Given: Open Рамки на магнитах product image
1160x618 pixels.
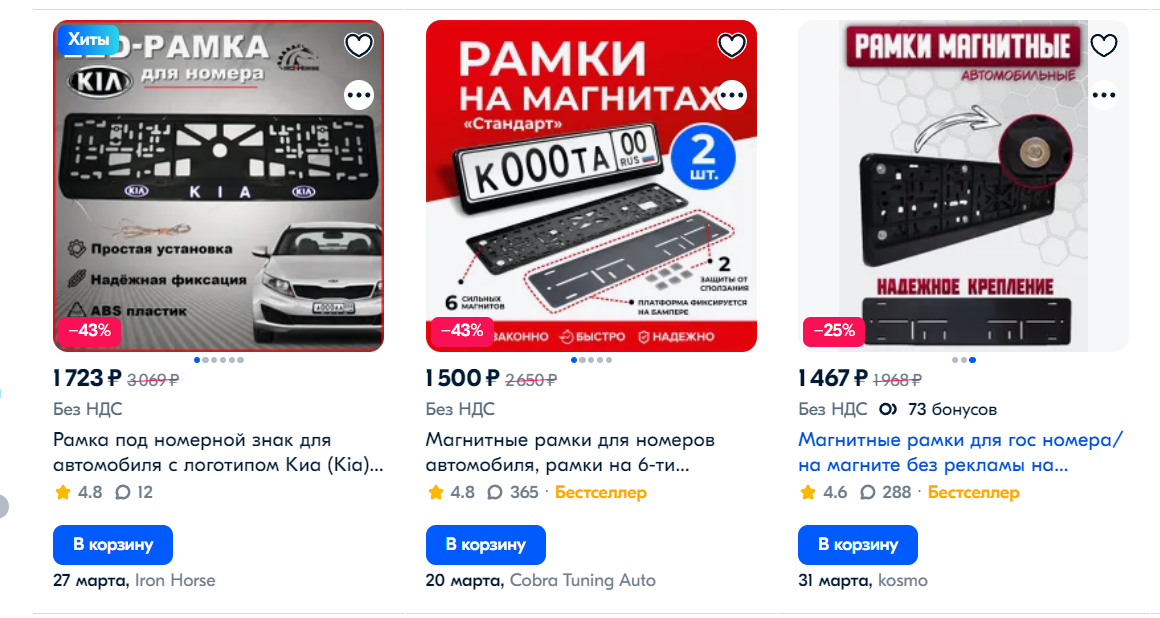Looking at the screenshot, I should 591,186.
